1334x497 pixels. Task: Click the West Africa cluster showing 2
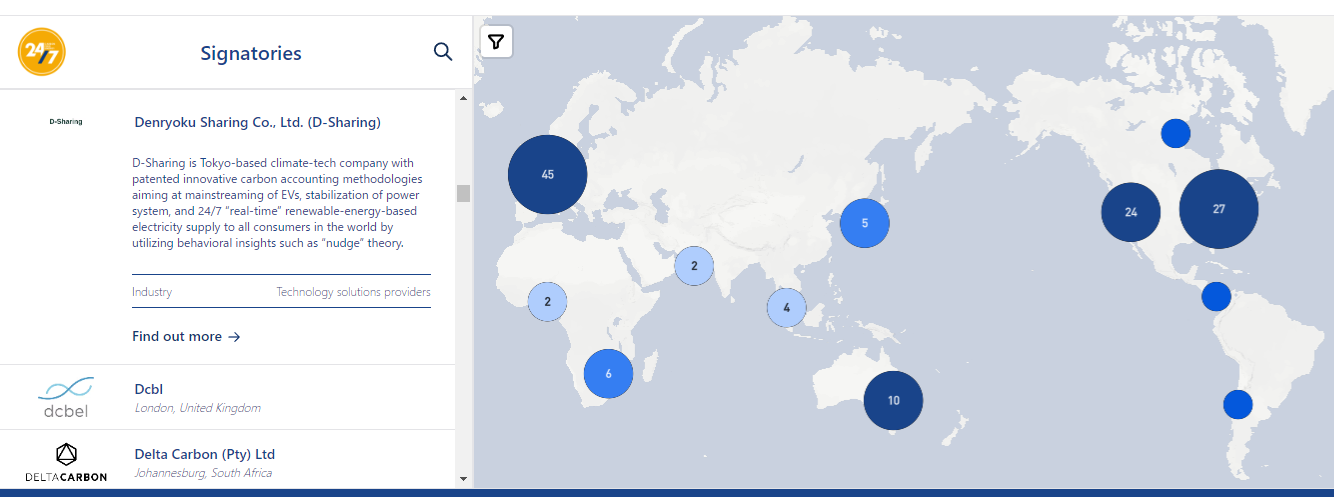click(x=547, y=301)
